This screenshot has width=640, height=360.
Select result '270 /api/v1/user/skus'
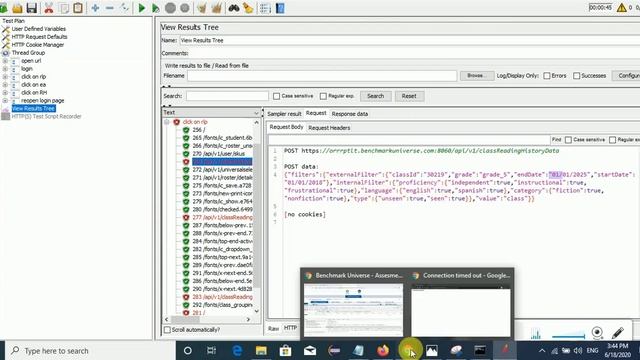coord(218,154)
